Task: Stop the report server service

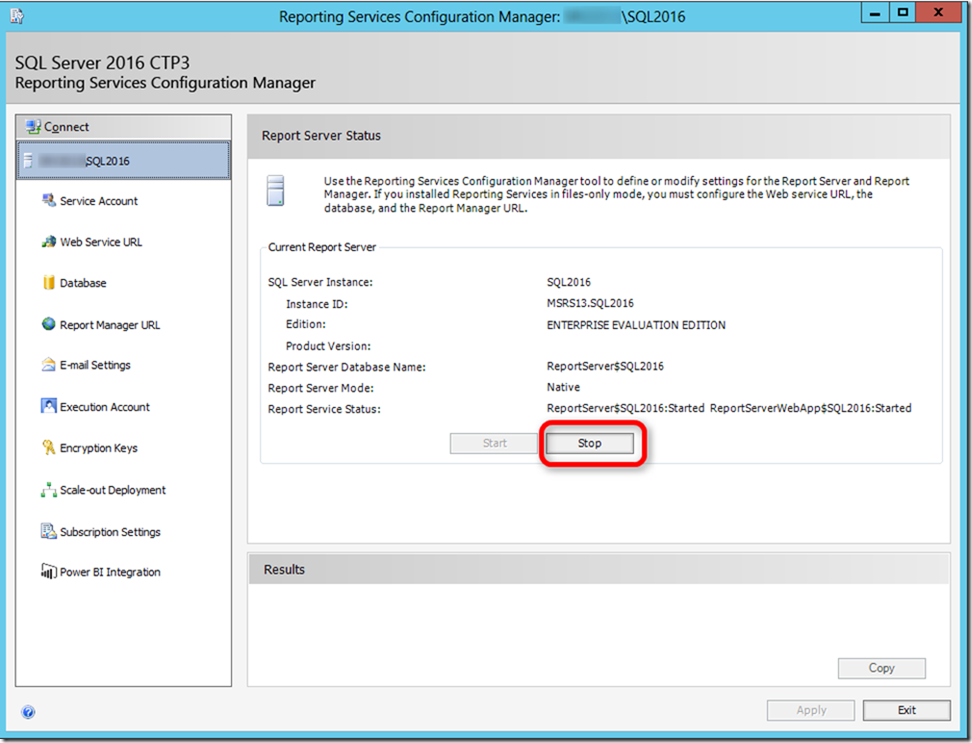Action: (x=590, y=443)
